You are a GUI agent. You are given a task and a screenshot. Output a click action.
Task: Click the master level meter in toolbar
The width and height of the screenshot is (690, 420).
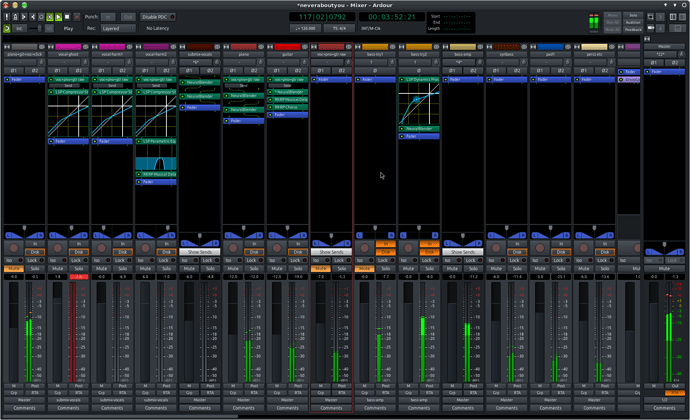point(594,22)
